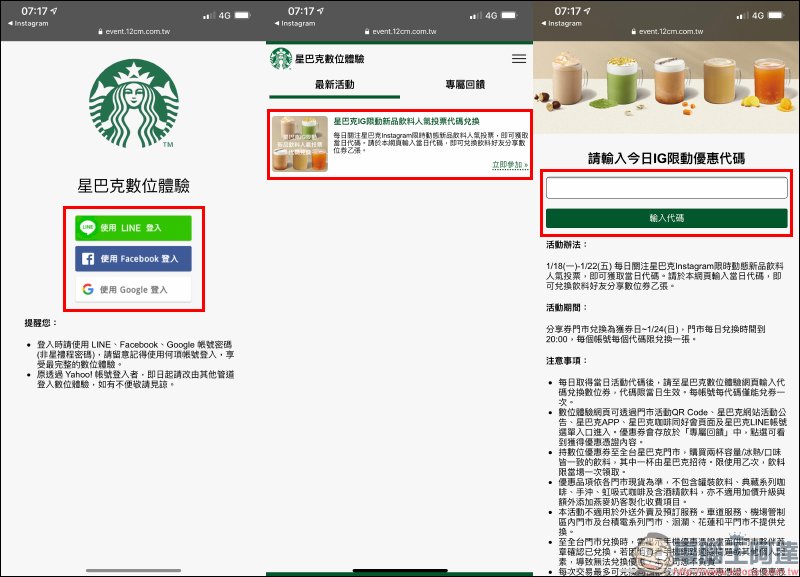Open the hamburger menu in Starbucks header
The image size is (800, 577).
point(519,59)
